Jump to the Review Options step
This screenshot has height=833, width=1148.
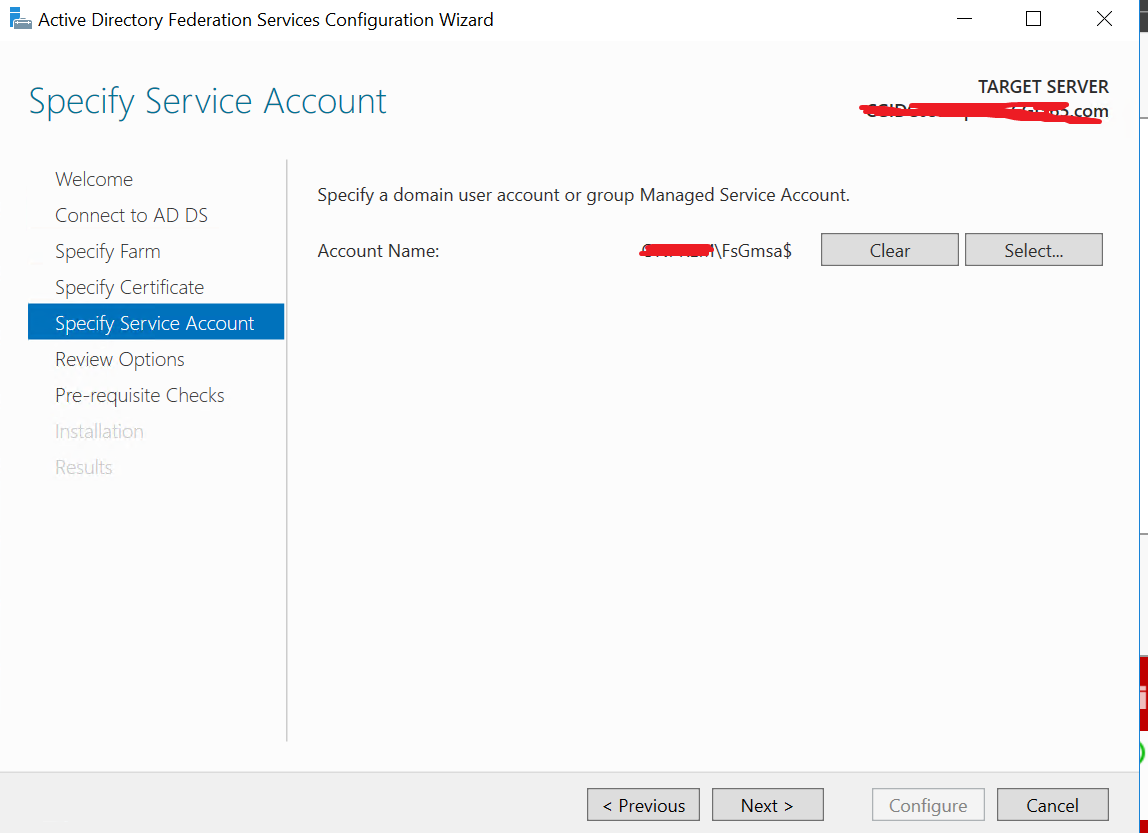pos(120,359)
